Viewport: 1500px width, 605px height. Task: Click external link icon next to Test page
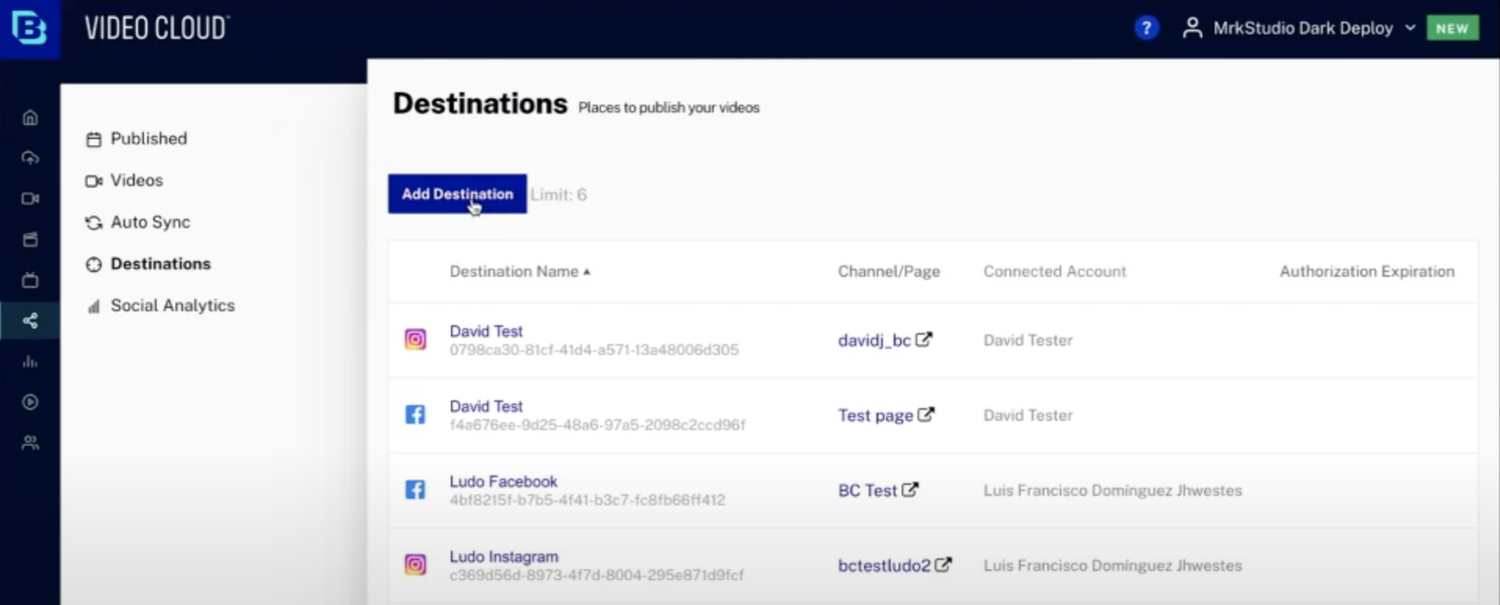coord(926,414)
